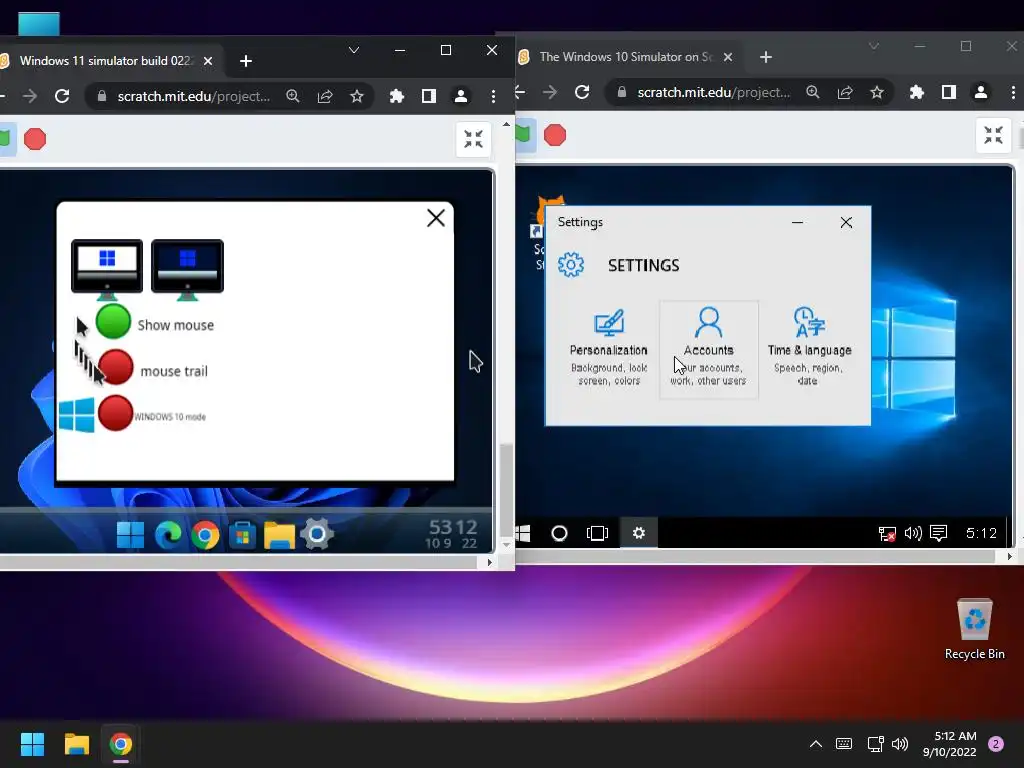Switch to The Windows 10 Simulator browser tab
1024x768 pixels.
626,57
